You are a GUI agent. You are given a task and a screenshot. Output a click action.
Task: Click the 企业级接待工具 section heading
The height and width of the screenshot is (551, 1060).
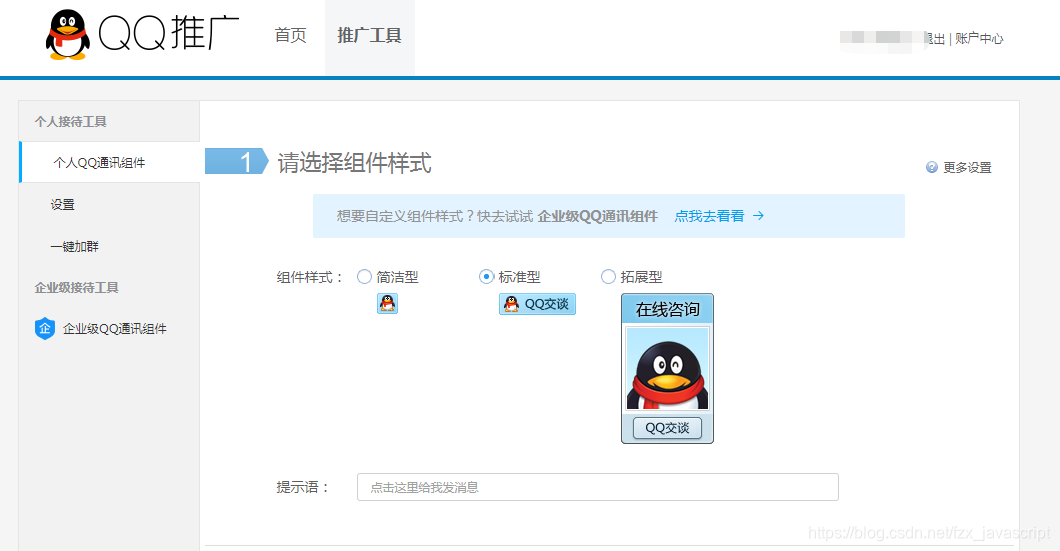tap(76, 287)
